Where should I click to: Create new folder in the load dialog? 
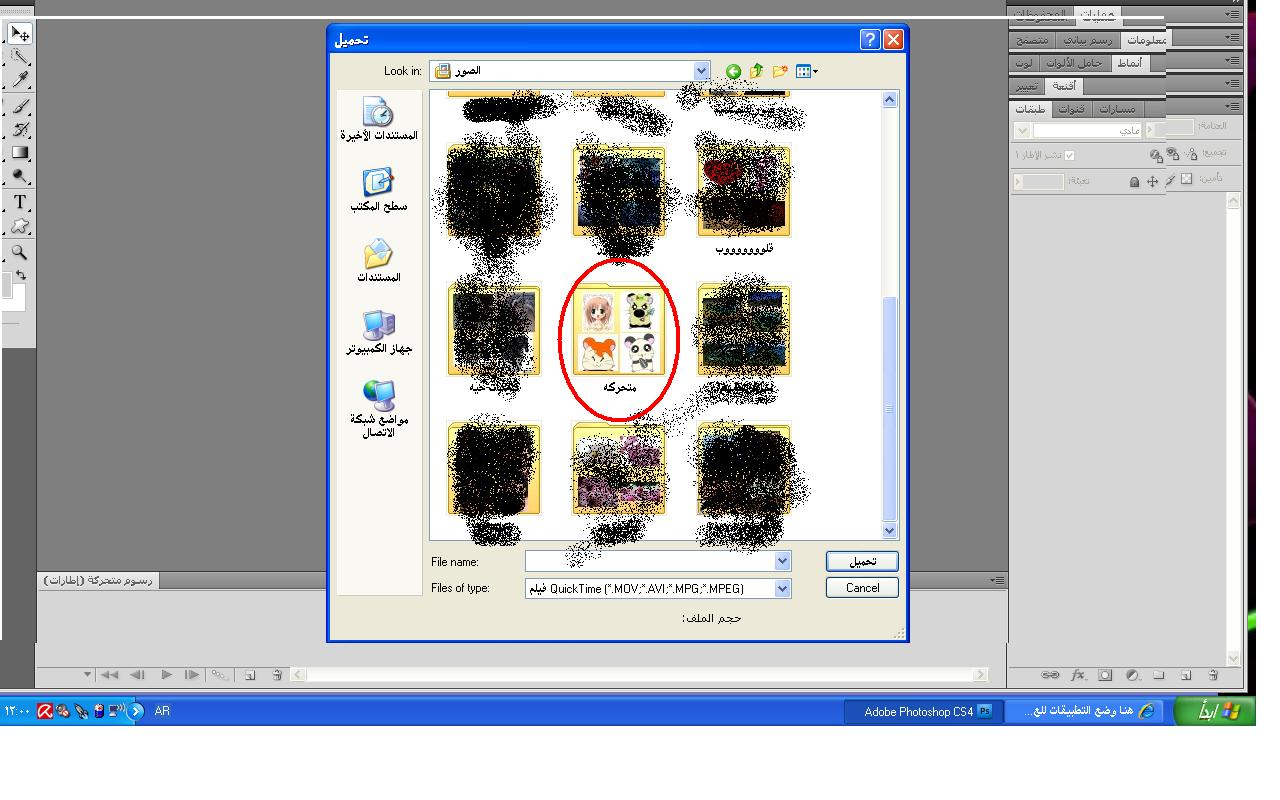[780, 71]
